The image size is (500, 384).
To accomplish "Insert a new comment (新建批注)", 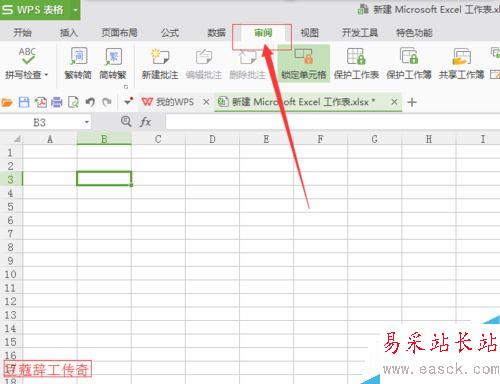I will (x=160, y=63).
